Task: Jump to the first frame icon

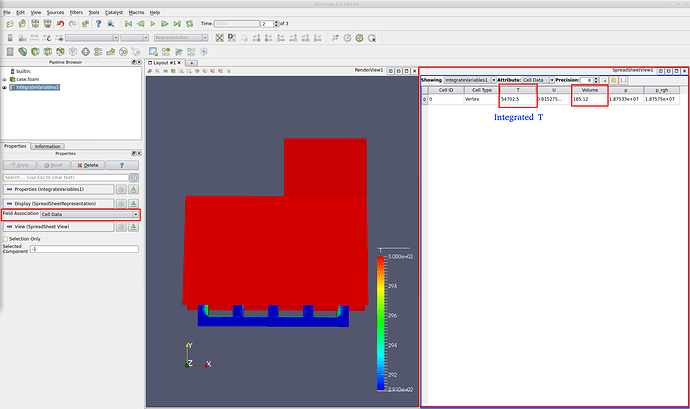Action: (127, 23)
